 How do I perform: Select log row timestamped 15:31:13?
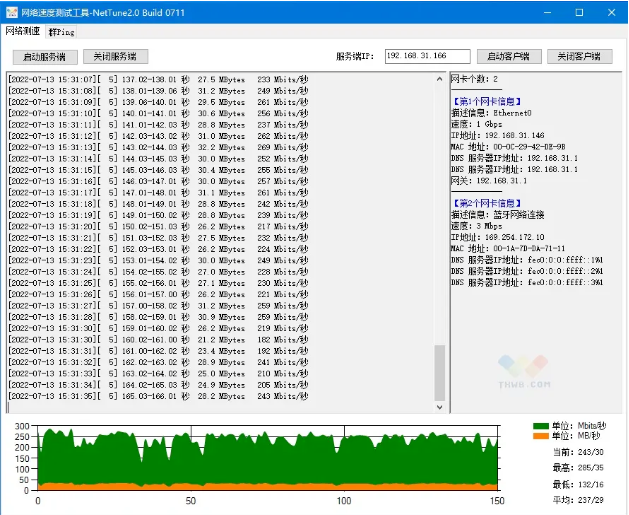pyautogui.click(x=158, y=147)
